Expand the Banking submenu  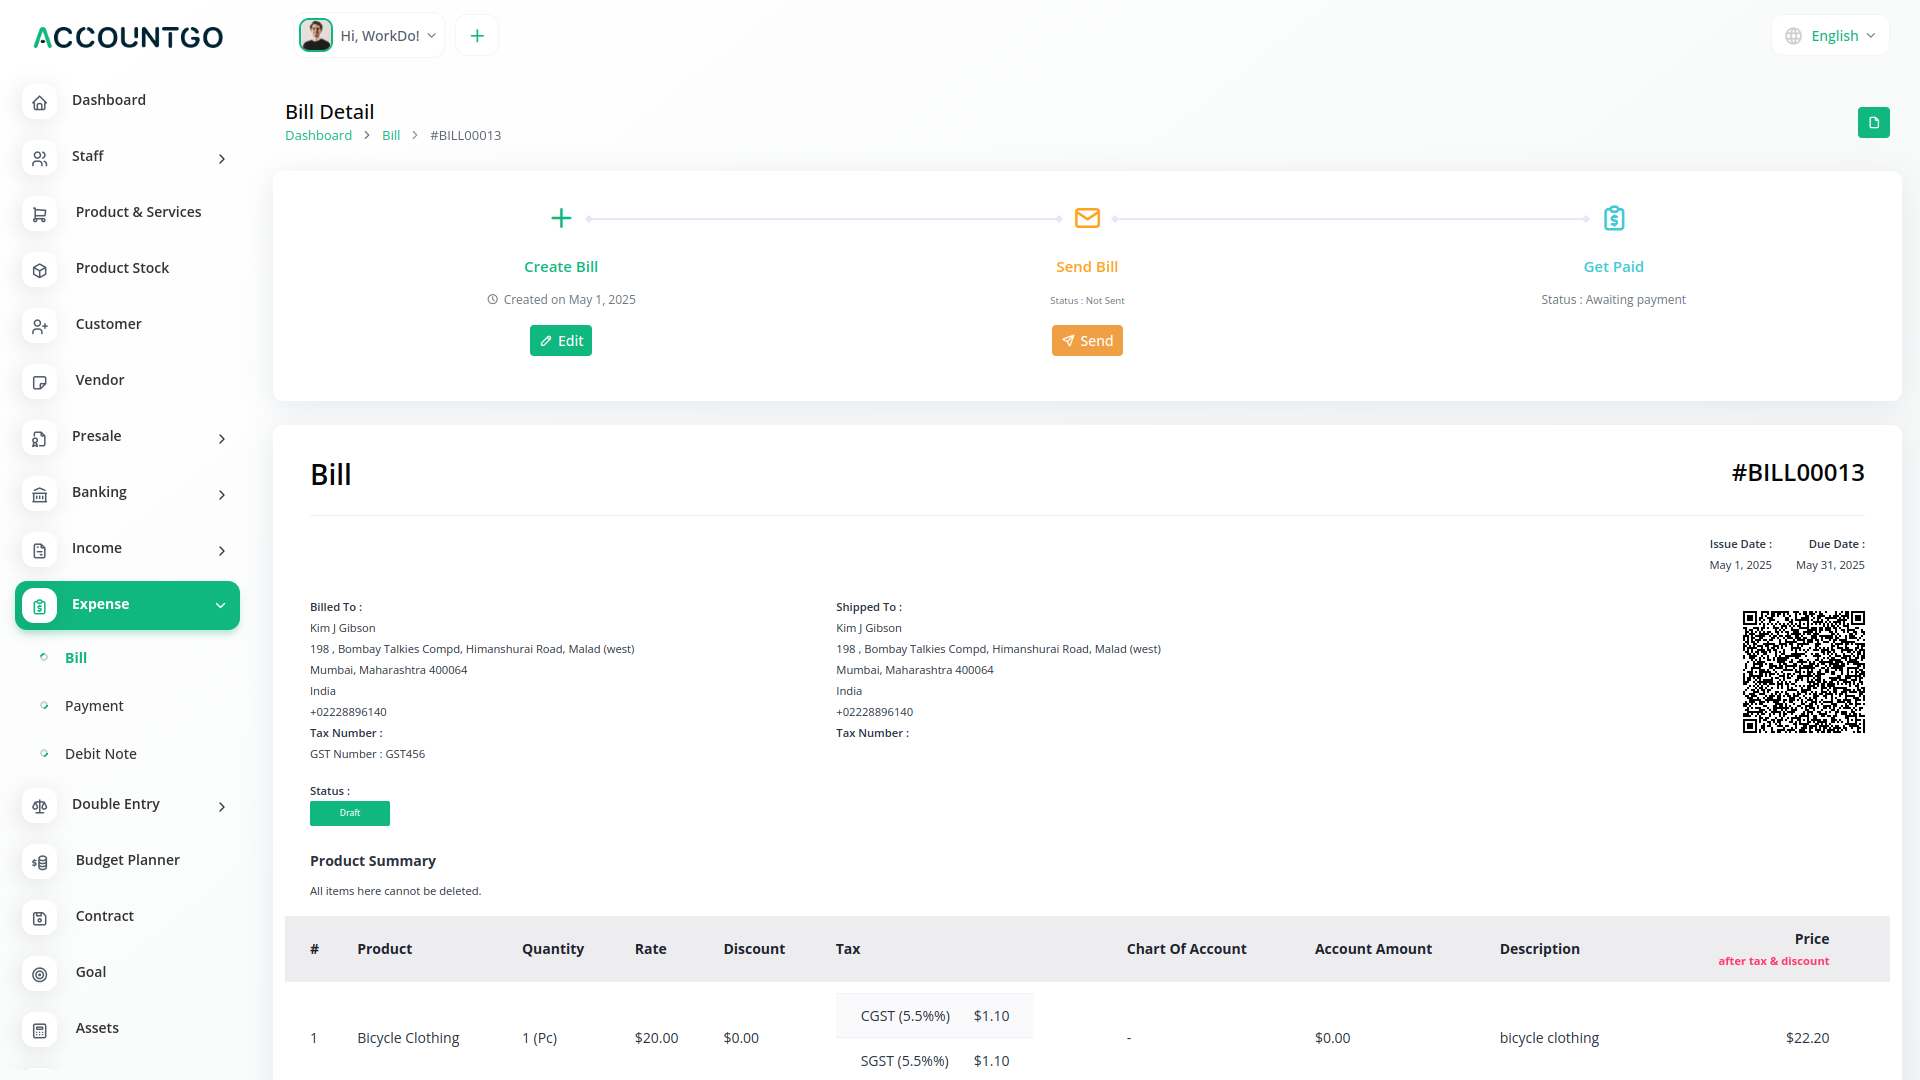222,494
